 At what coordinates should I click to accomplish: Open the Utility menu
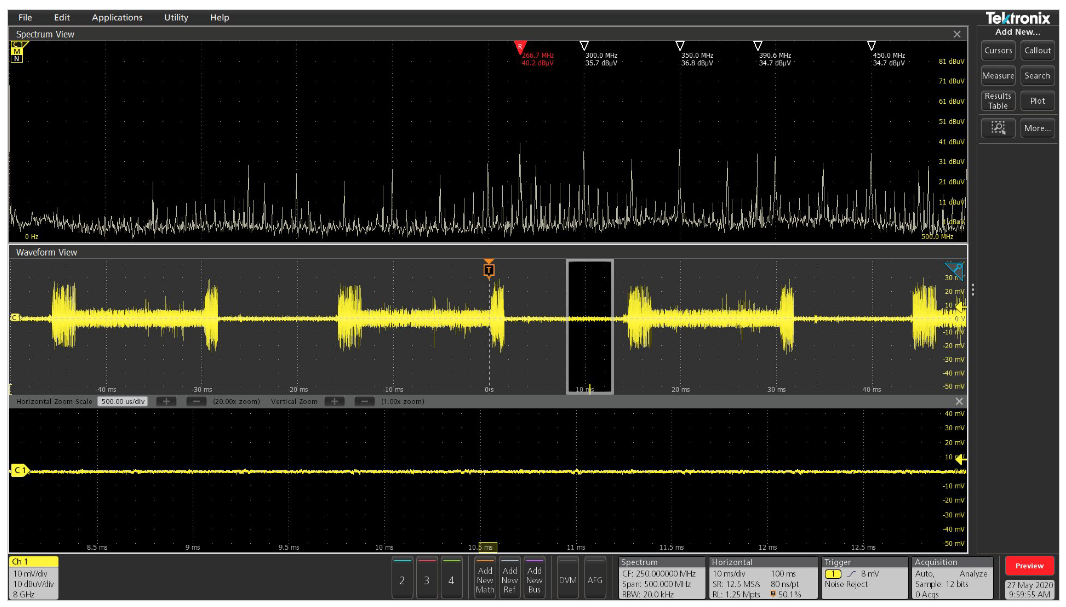tap(176, 17)
